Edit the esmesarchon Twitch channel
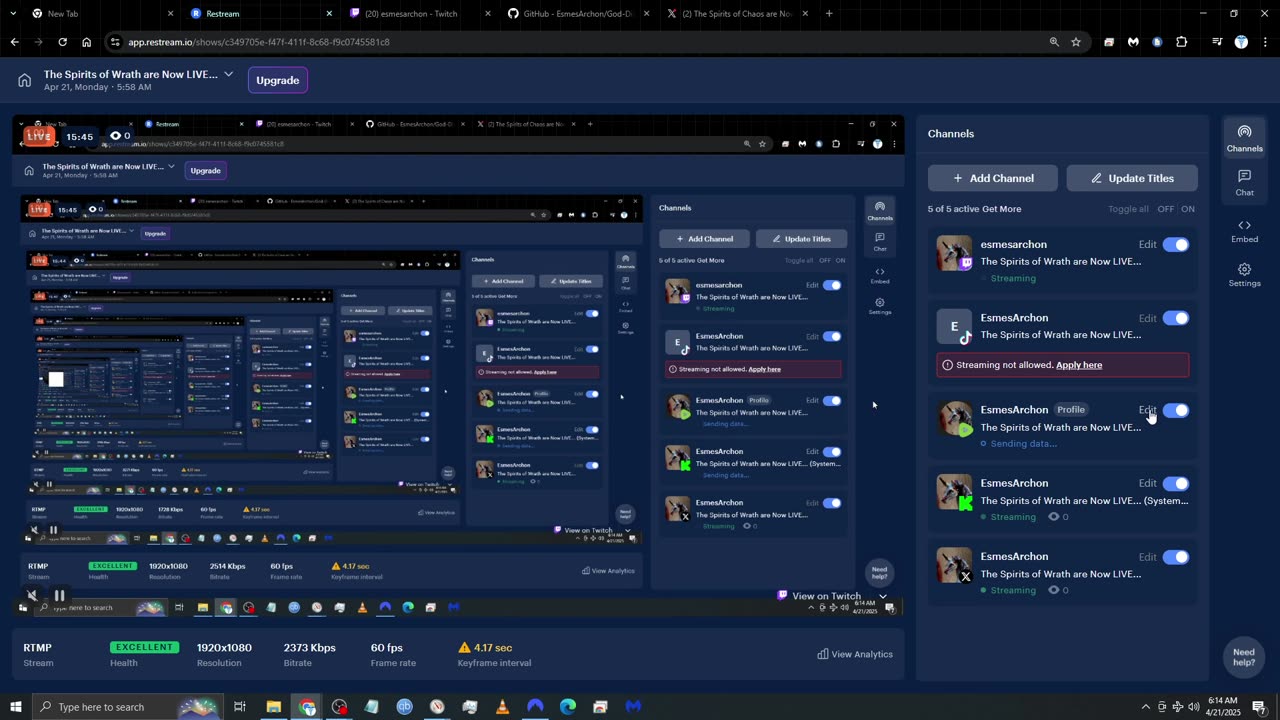The image size is (1280, 720). (x=1147, y=245)
